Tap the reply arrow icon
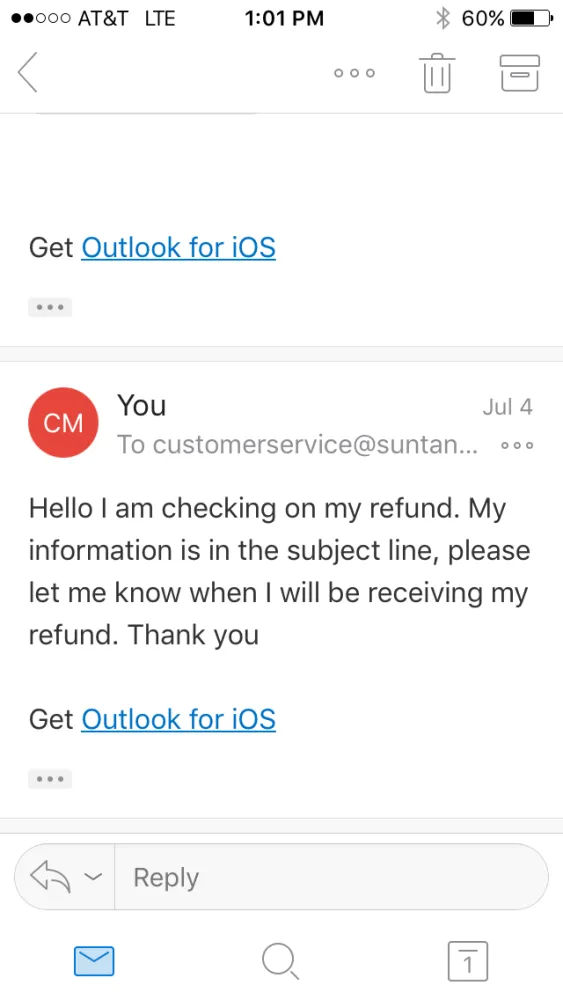Viewport: 563px width, 1000px height. pos(50,877)
